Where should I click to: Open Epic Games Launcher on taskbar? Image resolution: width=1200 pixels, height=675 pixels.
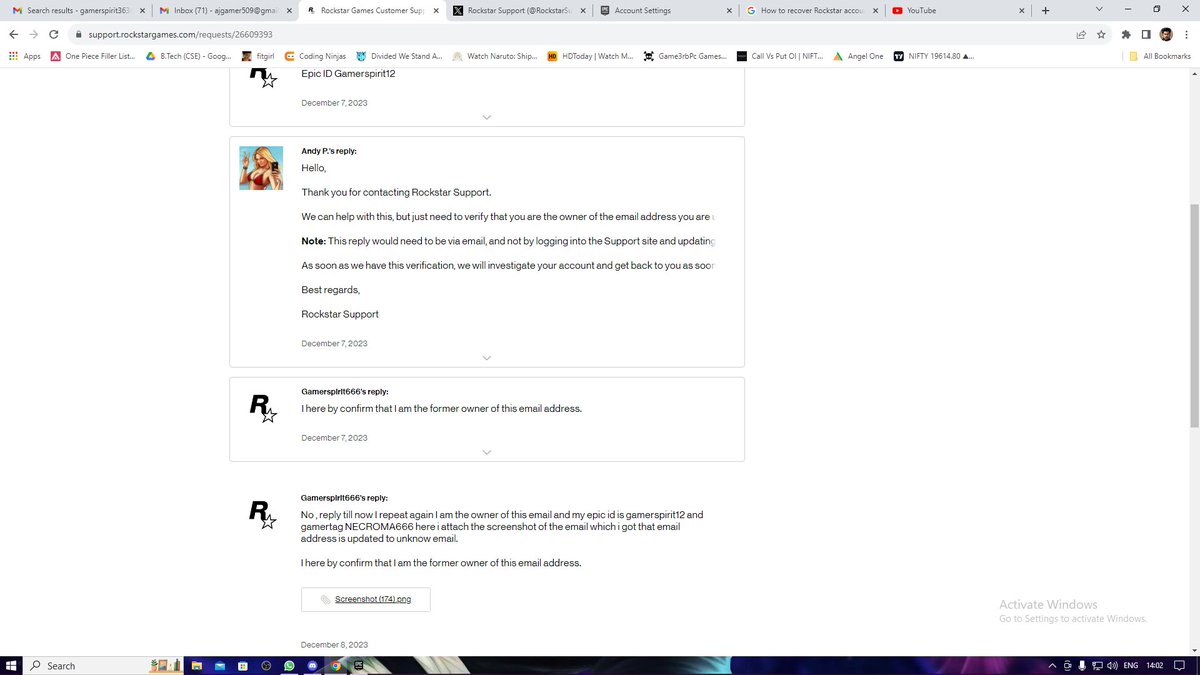pos(358,665)
